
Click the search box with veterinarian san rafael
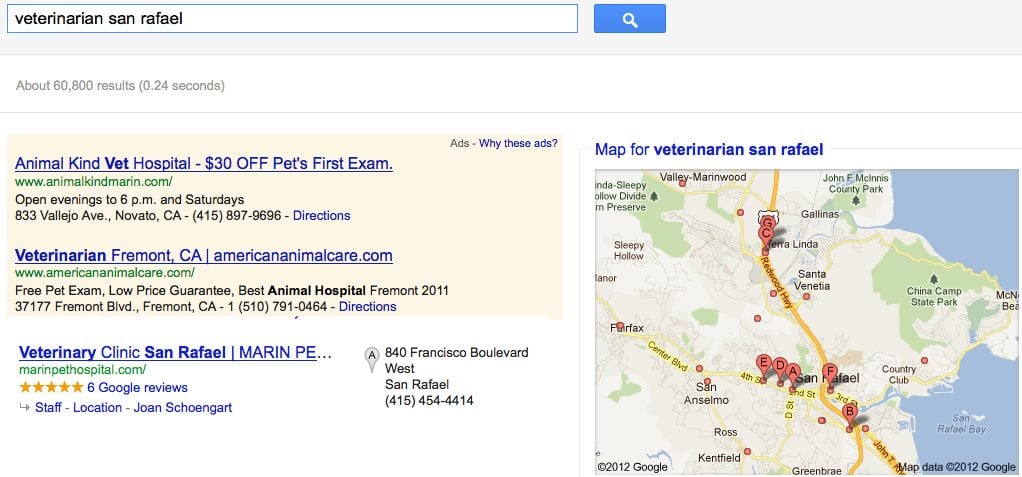point(292,18)
